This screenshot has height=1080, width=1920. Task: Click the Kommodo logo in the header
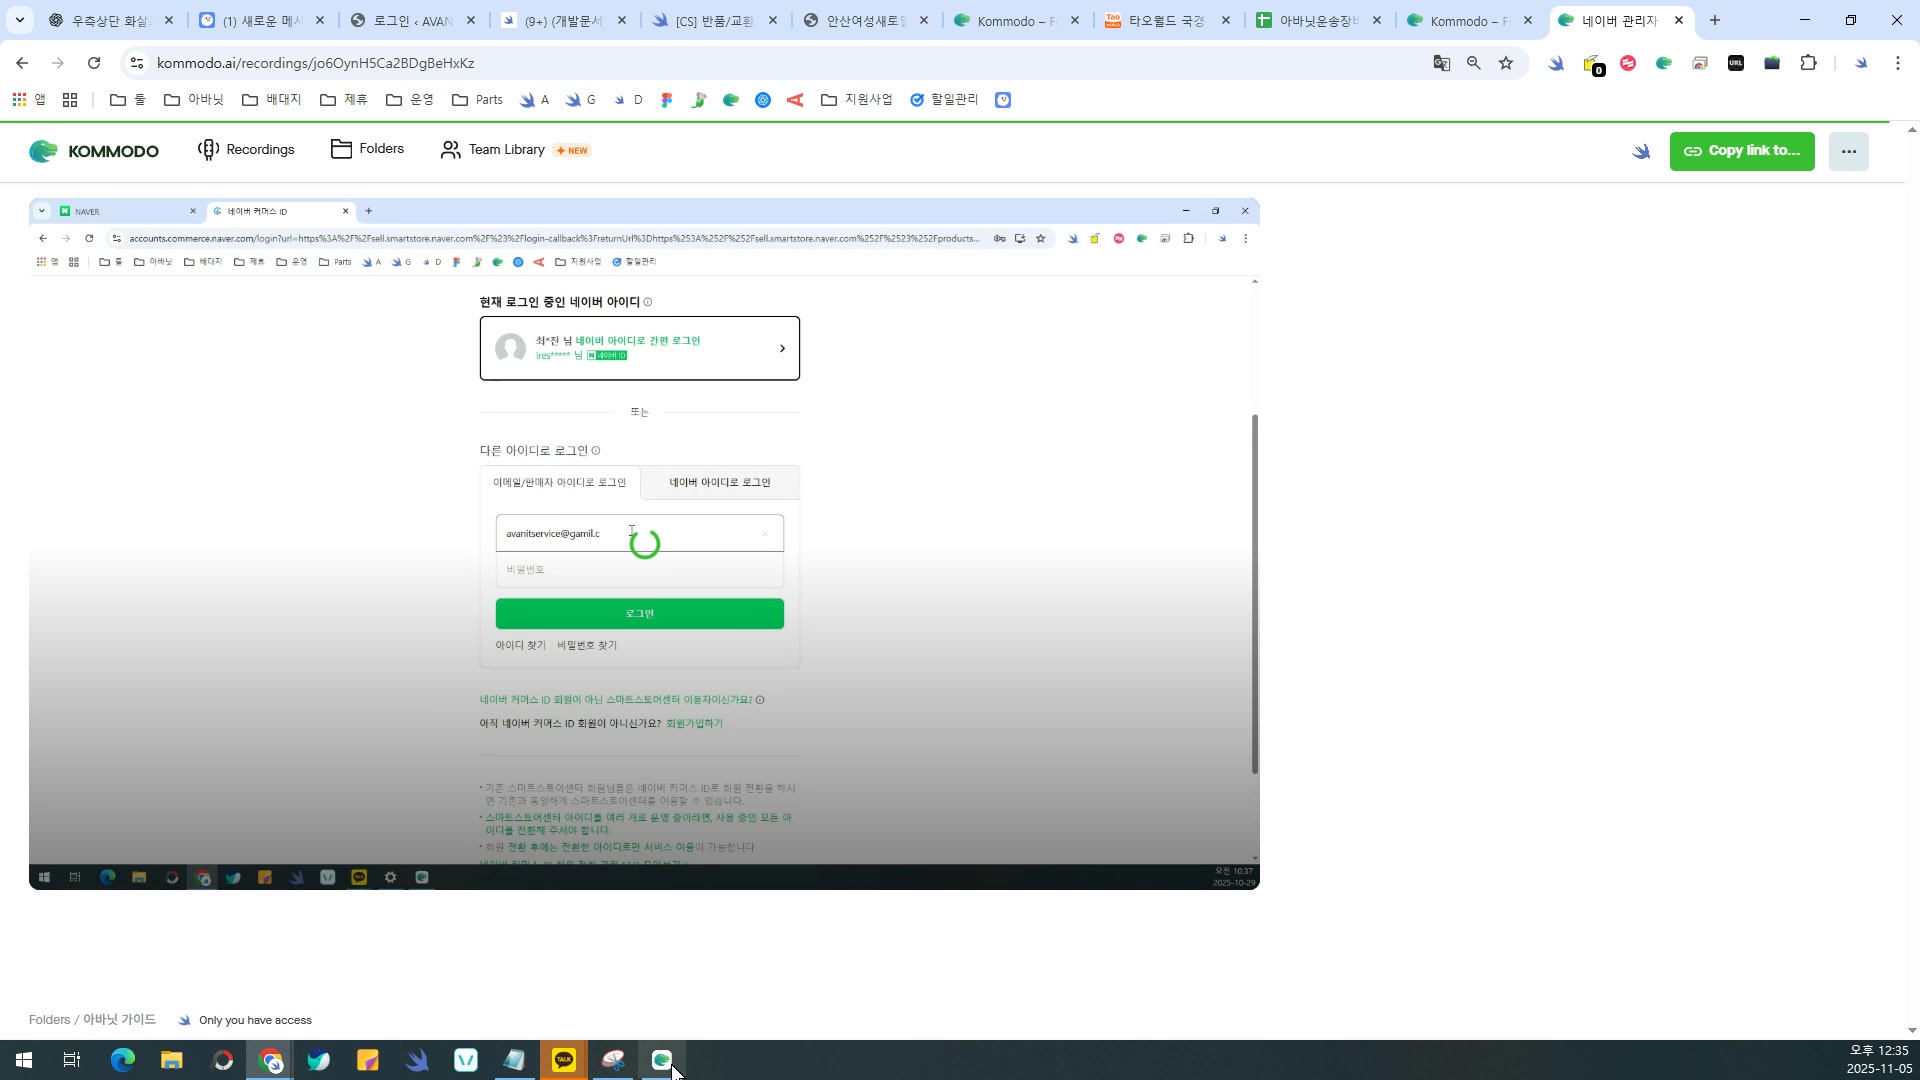pos(94,151)
